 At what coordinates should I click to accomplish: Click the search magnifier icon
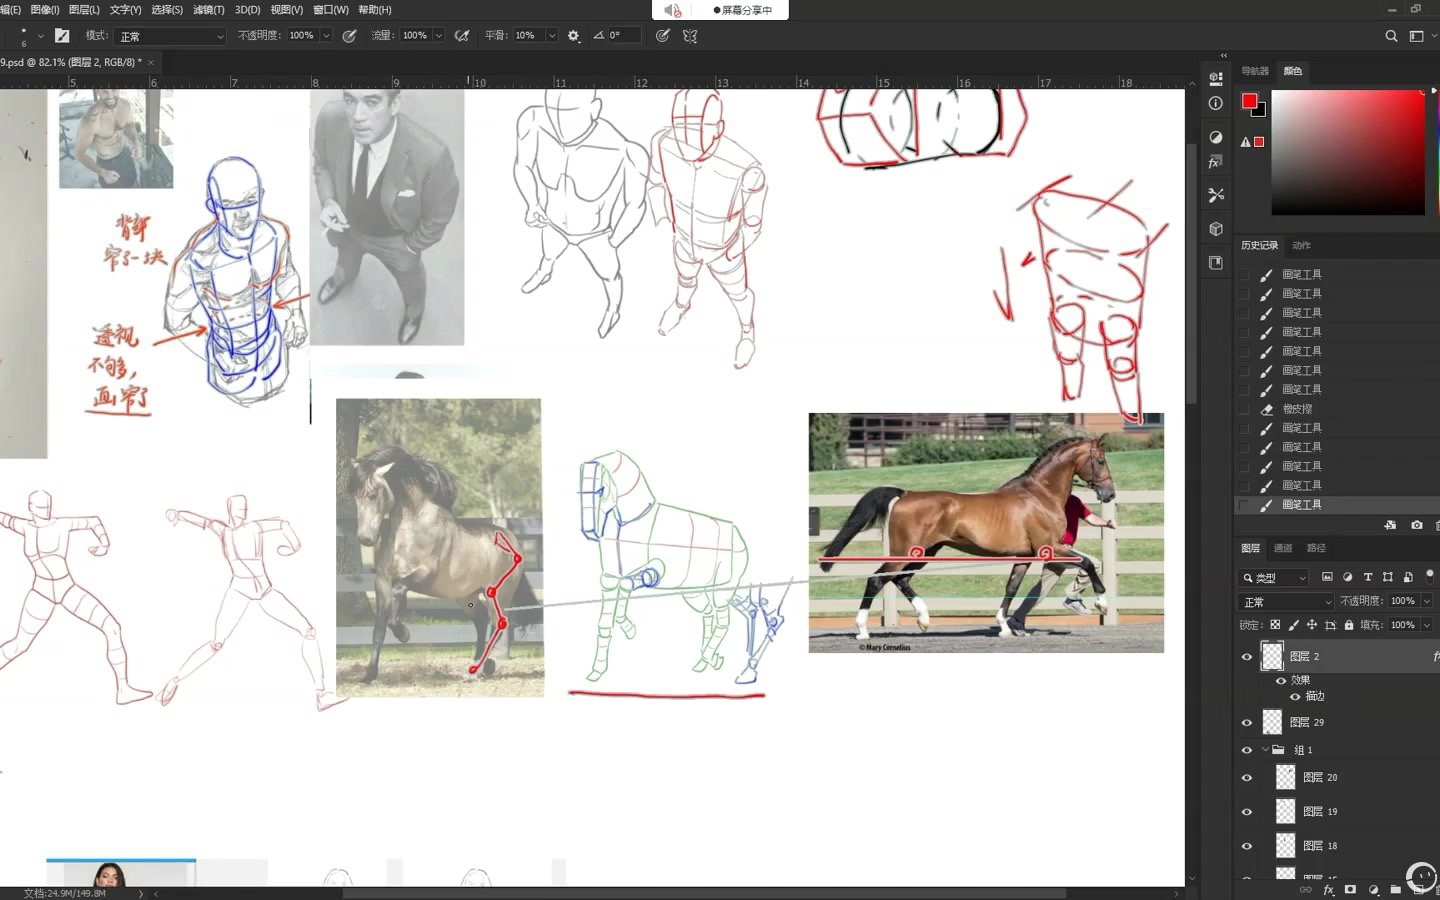(1391, 35)
